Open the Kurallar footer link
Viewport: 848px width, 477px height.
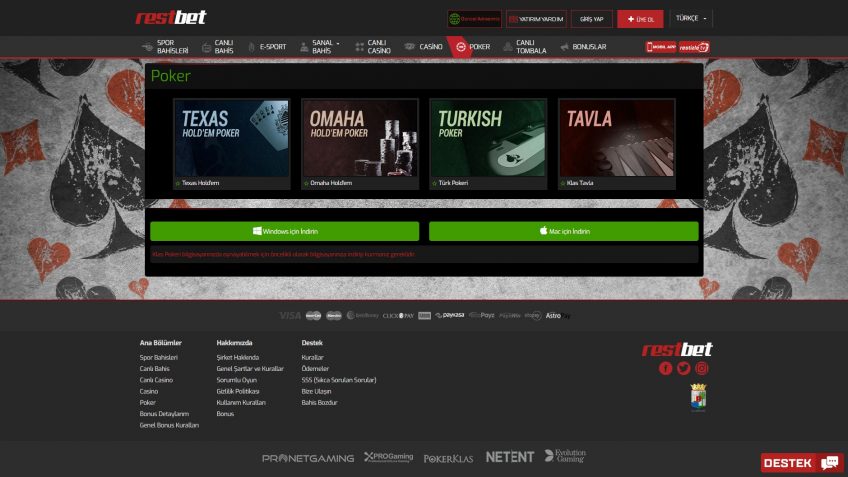313,357
